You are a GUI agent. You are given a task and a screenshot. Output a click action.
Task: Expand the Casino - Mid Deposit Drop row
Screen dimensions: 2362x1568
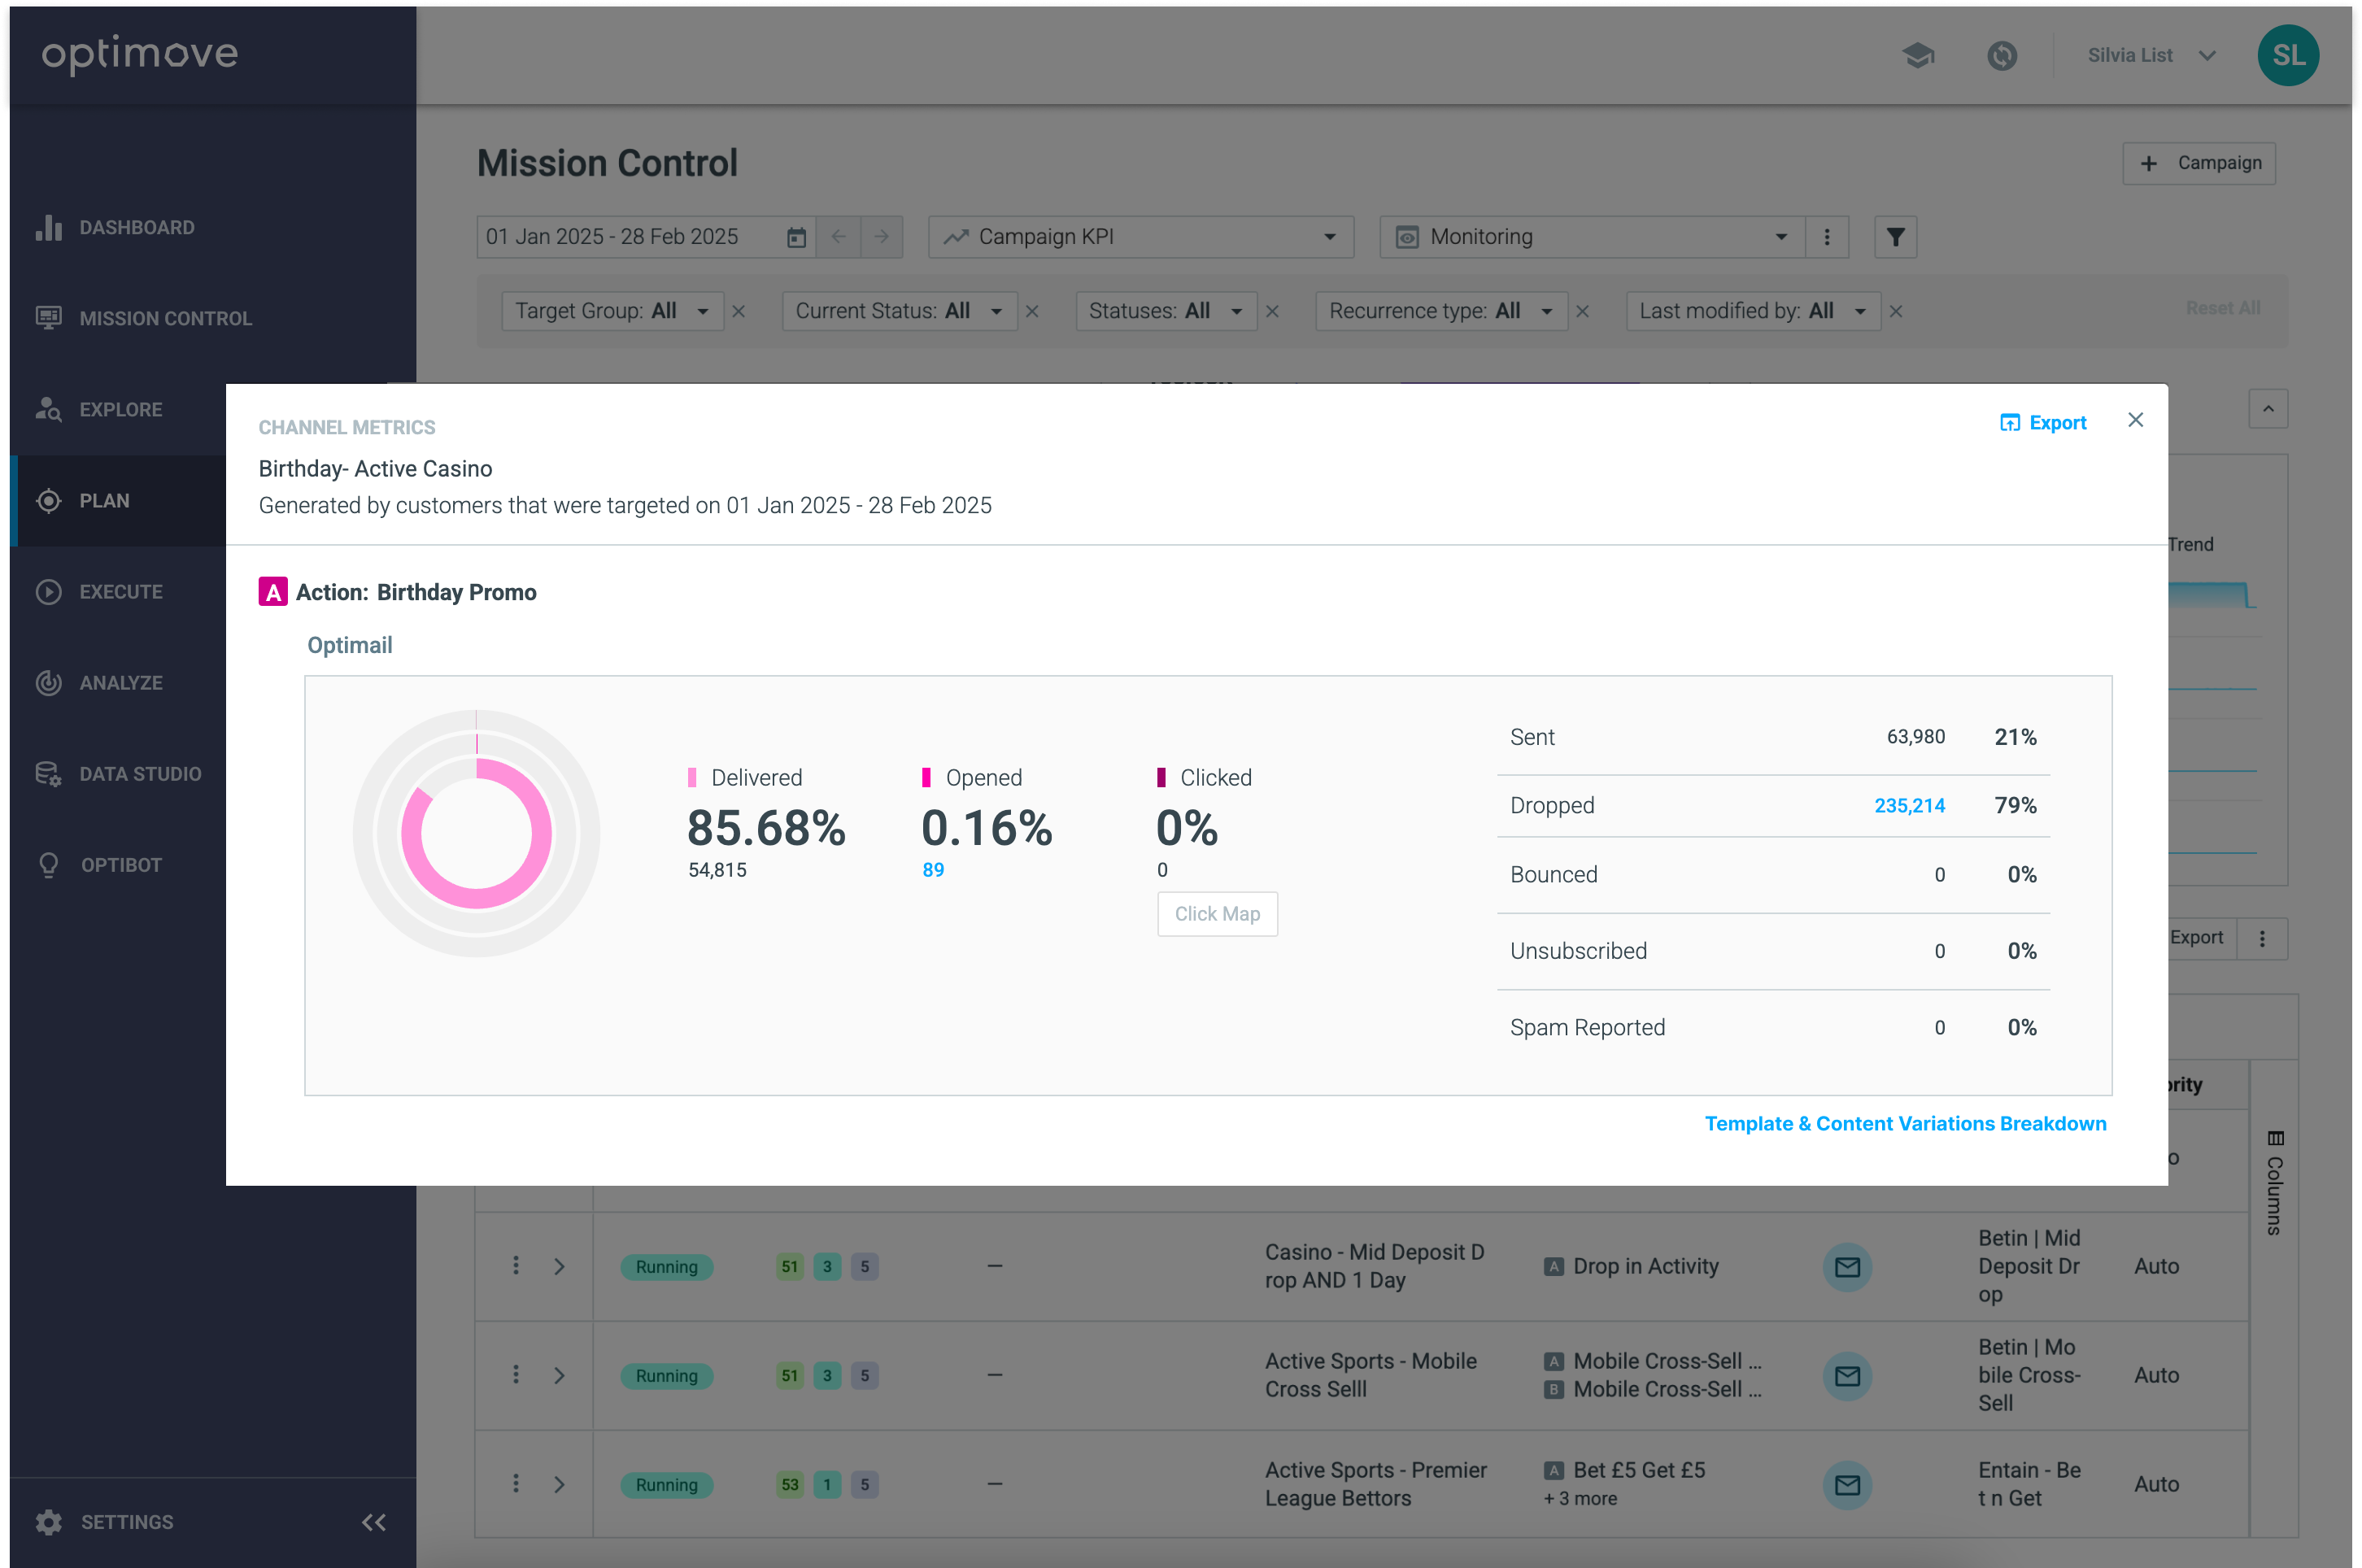pos(559,1266)
